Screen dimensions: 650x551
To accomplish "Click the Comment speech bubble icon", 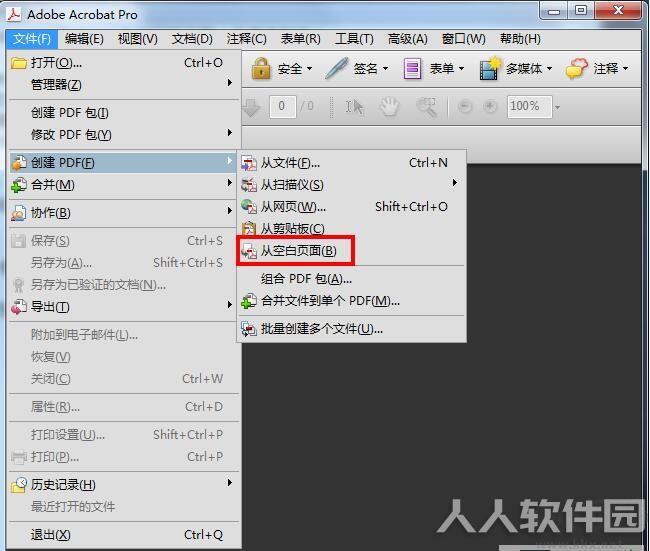I will click(x=577, y=68).
